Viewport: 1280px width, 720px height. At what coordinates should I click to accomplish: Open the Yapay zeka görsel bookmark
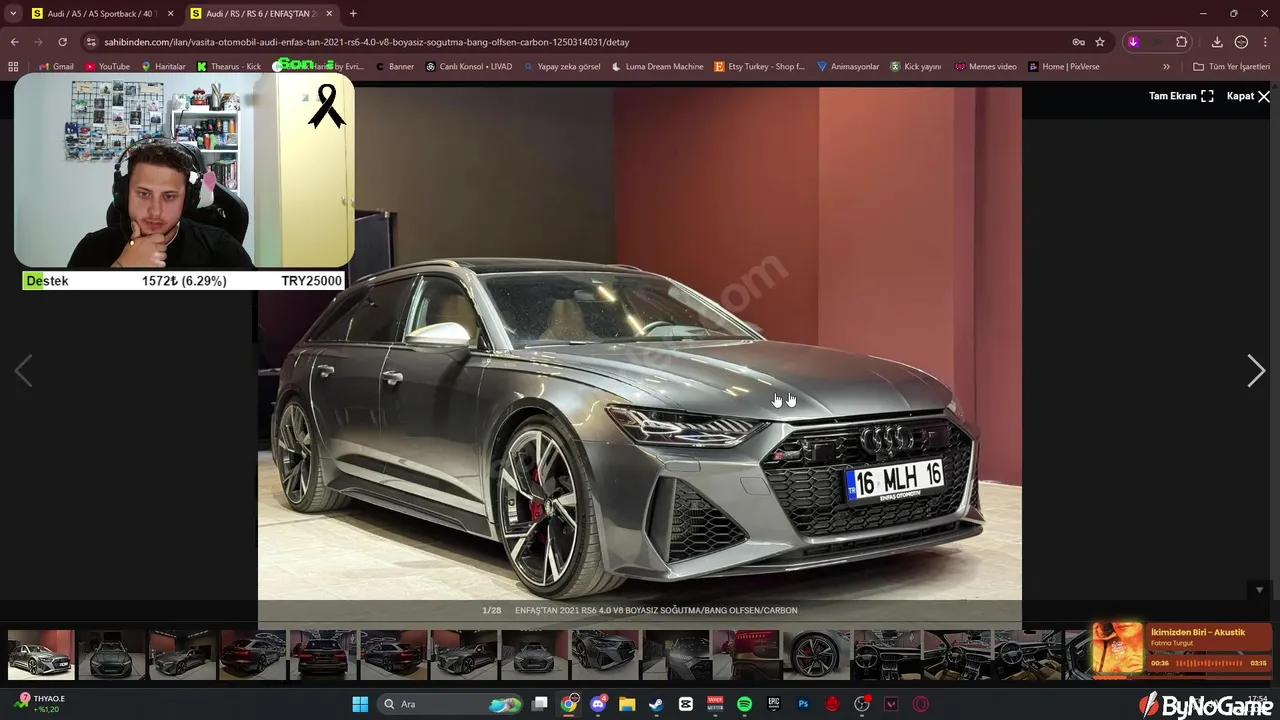(x=562, y=67)
